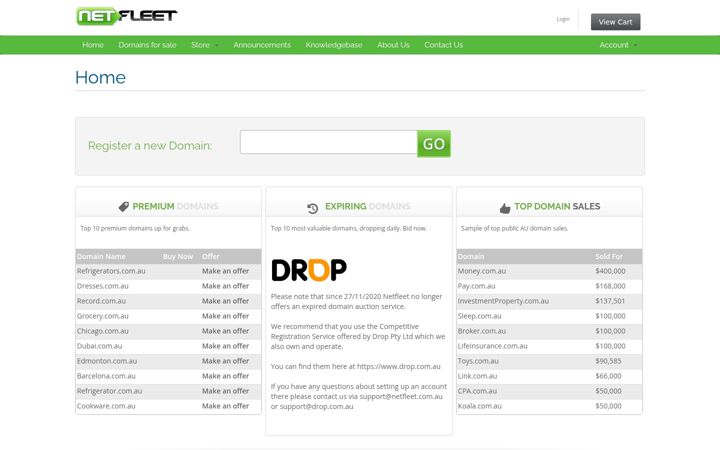The image size is (720, 450).
Task: Click the Premium Domains tag icon
Action: 124,207
